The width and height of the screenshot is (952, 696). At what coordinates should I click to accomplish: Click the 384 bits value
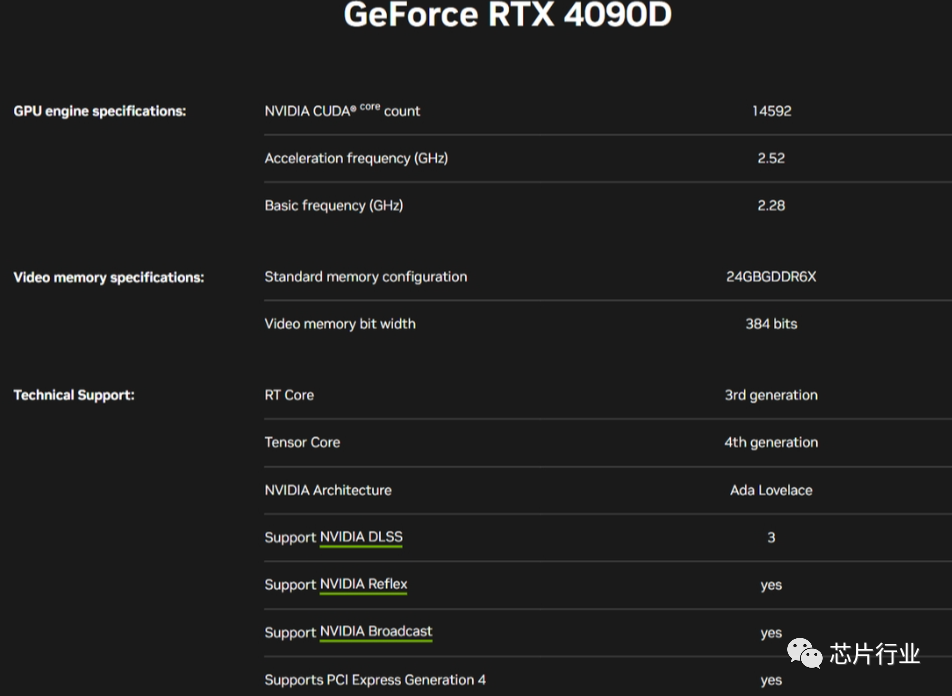click(771, 324)
